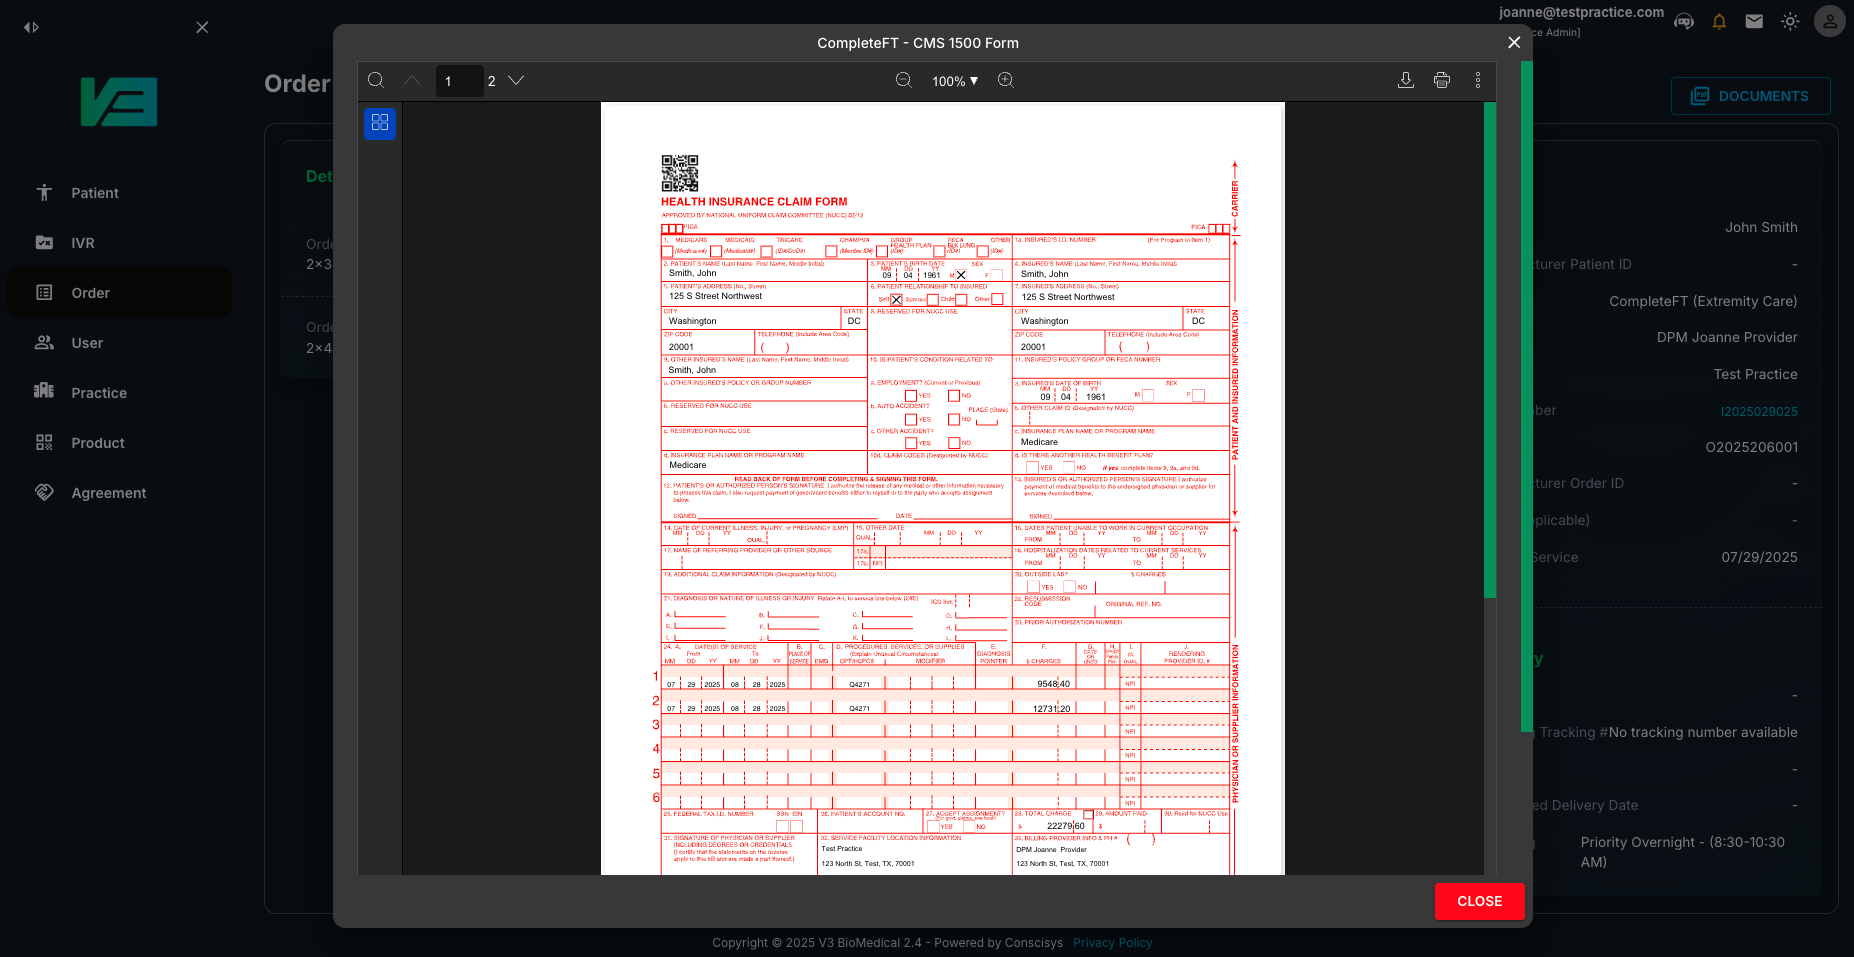This screenshot has width=1854, height=957.
Task: Open the notifications bell icon
Action: tap(1719, 21)
